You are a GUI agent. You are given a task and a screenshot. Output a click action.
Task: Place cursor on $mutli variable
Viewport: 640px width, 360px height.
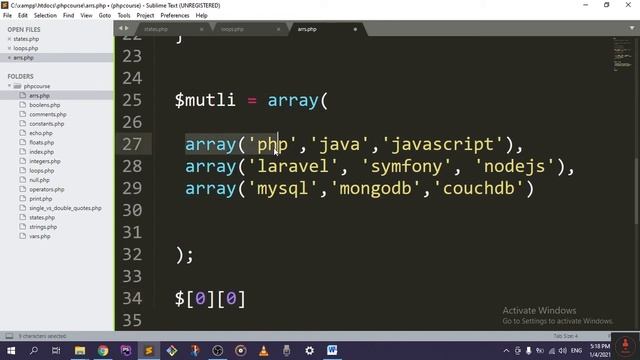[205, 100]
